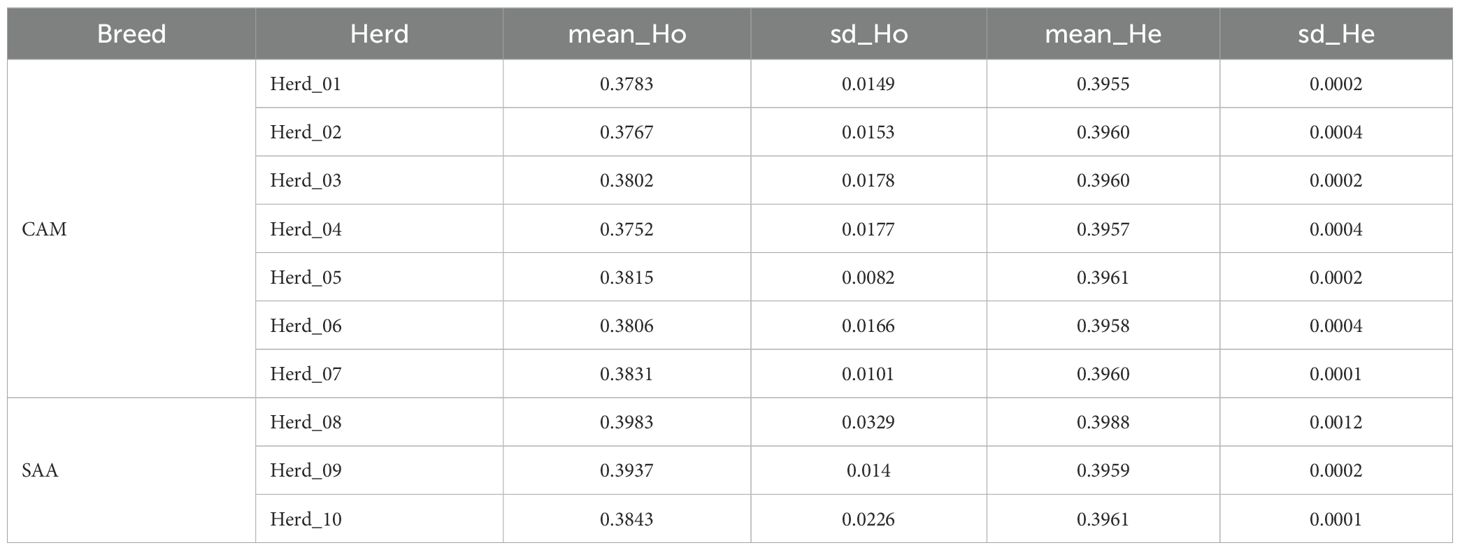Click the mean_He value 0.3955

coord(1103,85)
